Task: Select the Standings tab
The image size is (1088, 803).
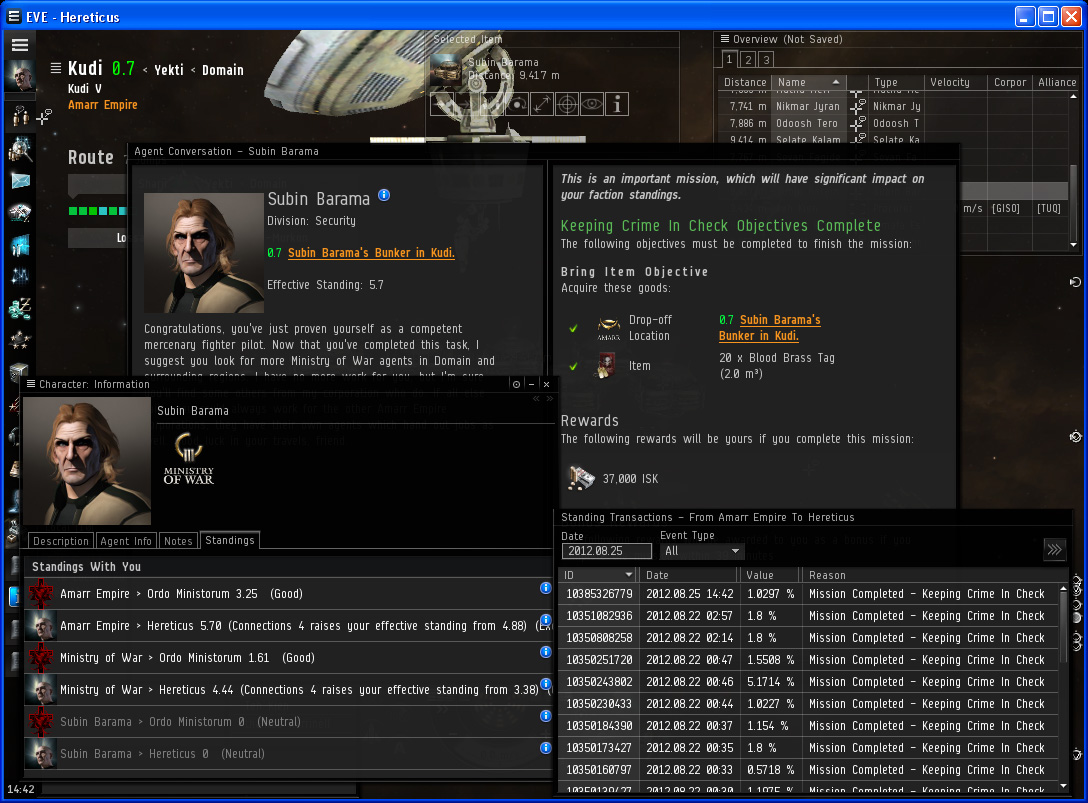Action: point(230,540)
